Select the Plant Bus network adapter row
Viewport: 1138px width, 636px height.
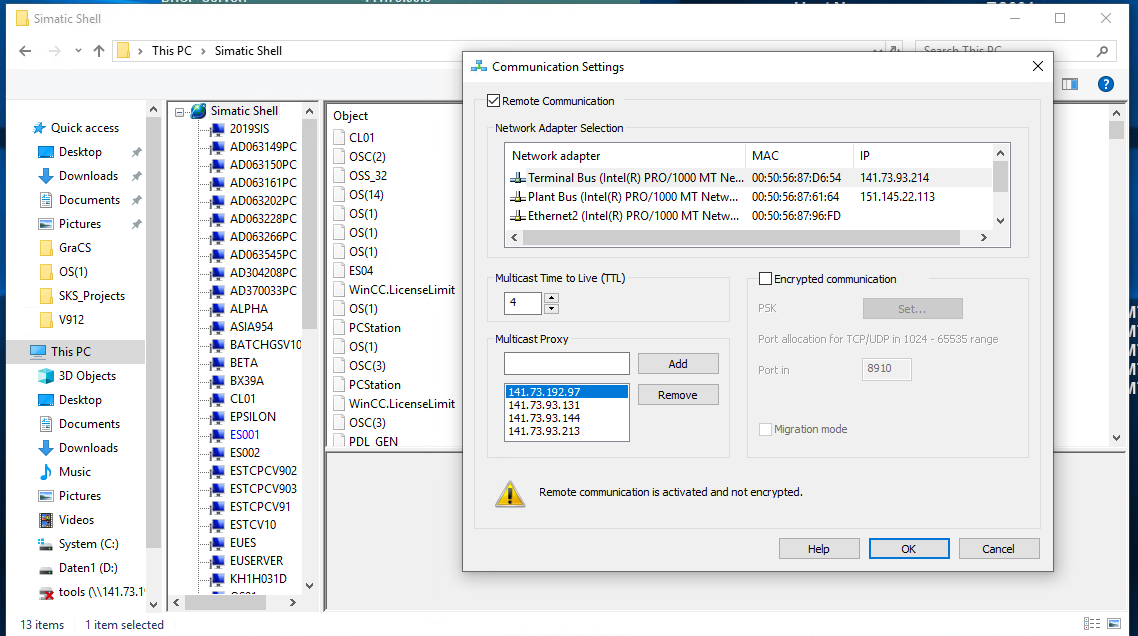coord(749,197)
